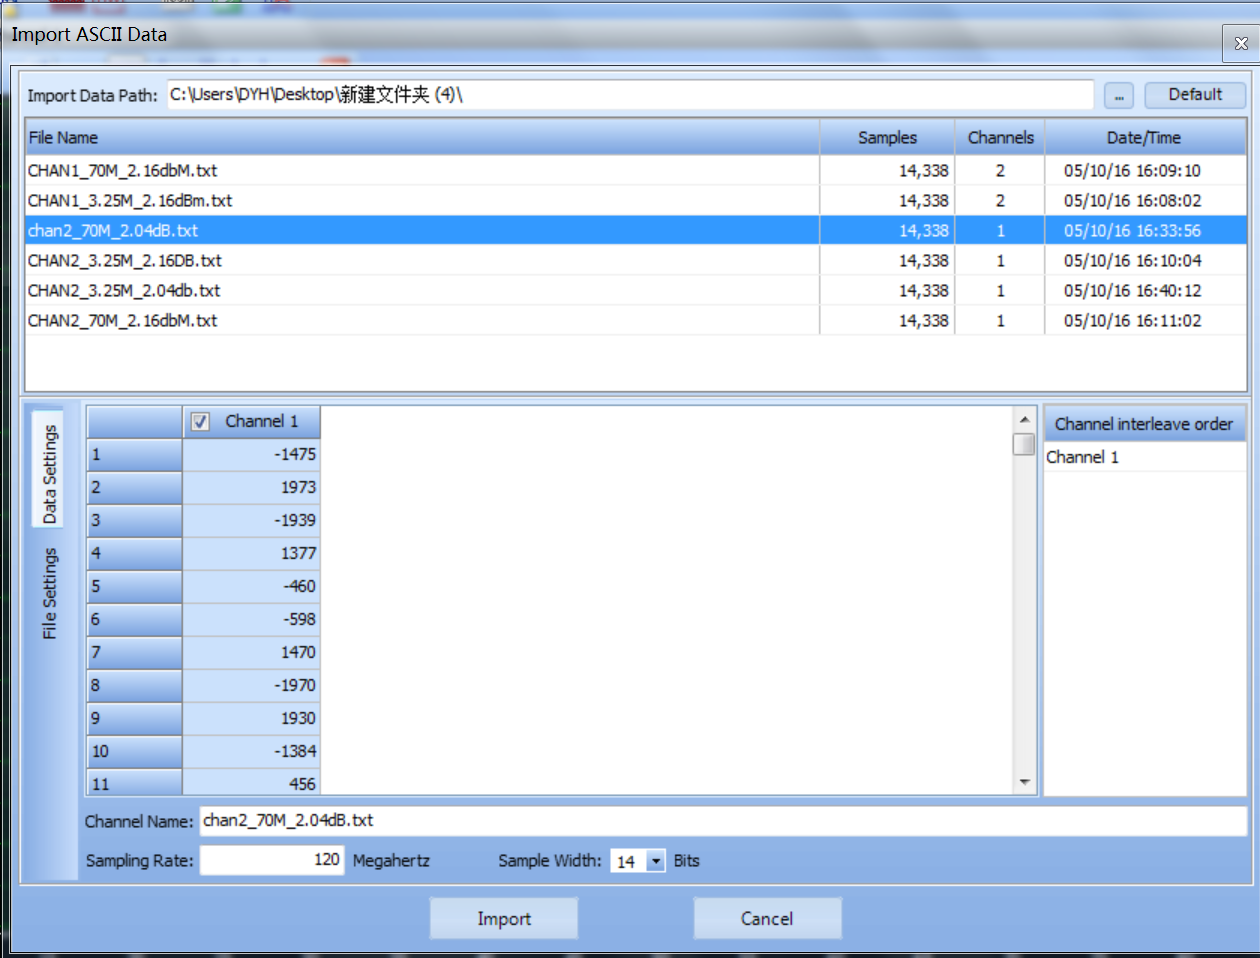Click the scroll up arrow in data preview
Screen dimensions: 1260x958
(x=1024, y=419)
